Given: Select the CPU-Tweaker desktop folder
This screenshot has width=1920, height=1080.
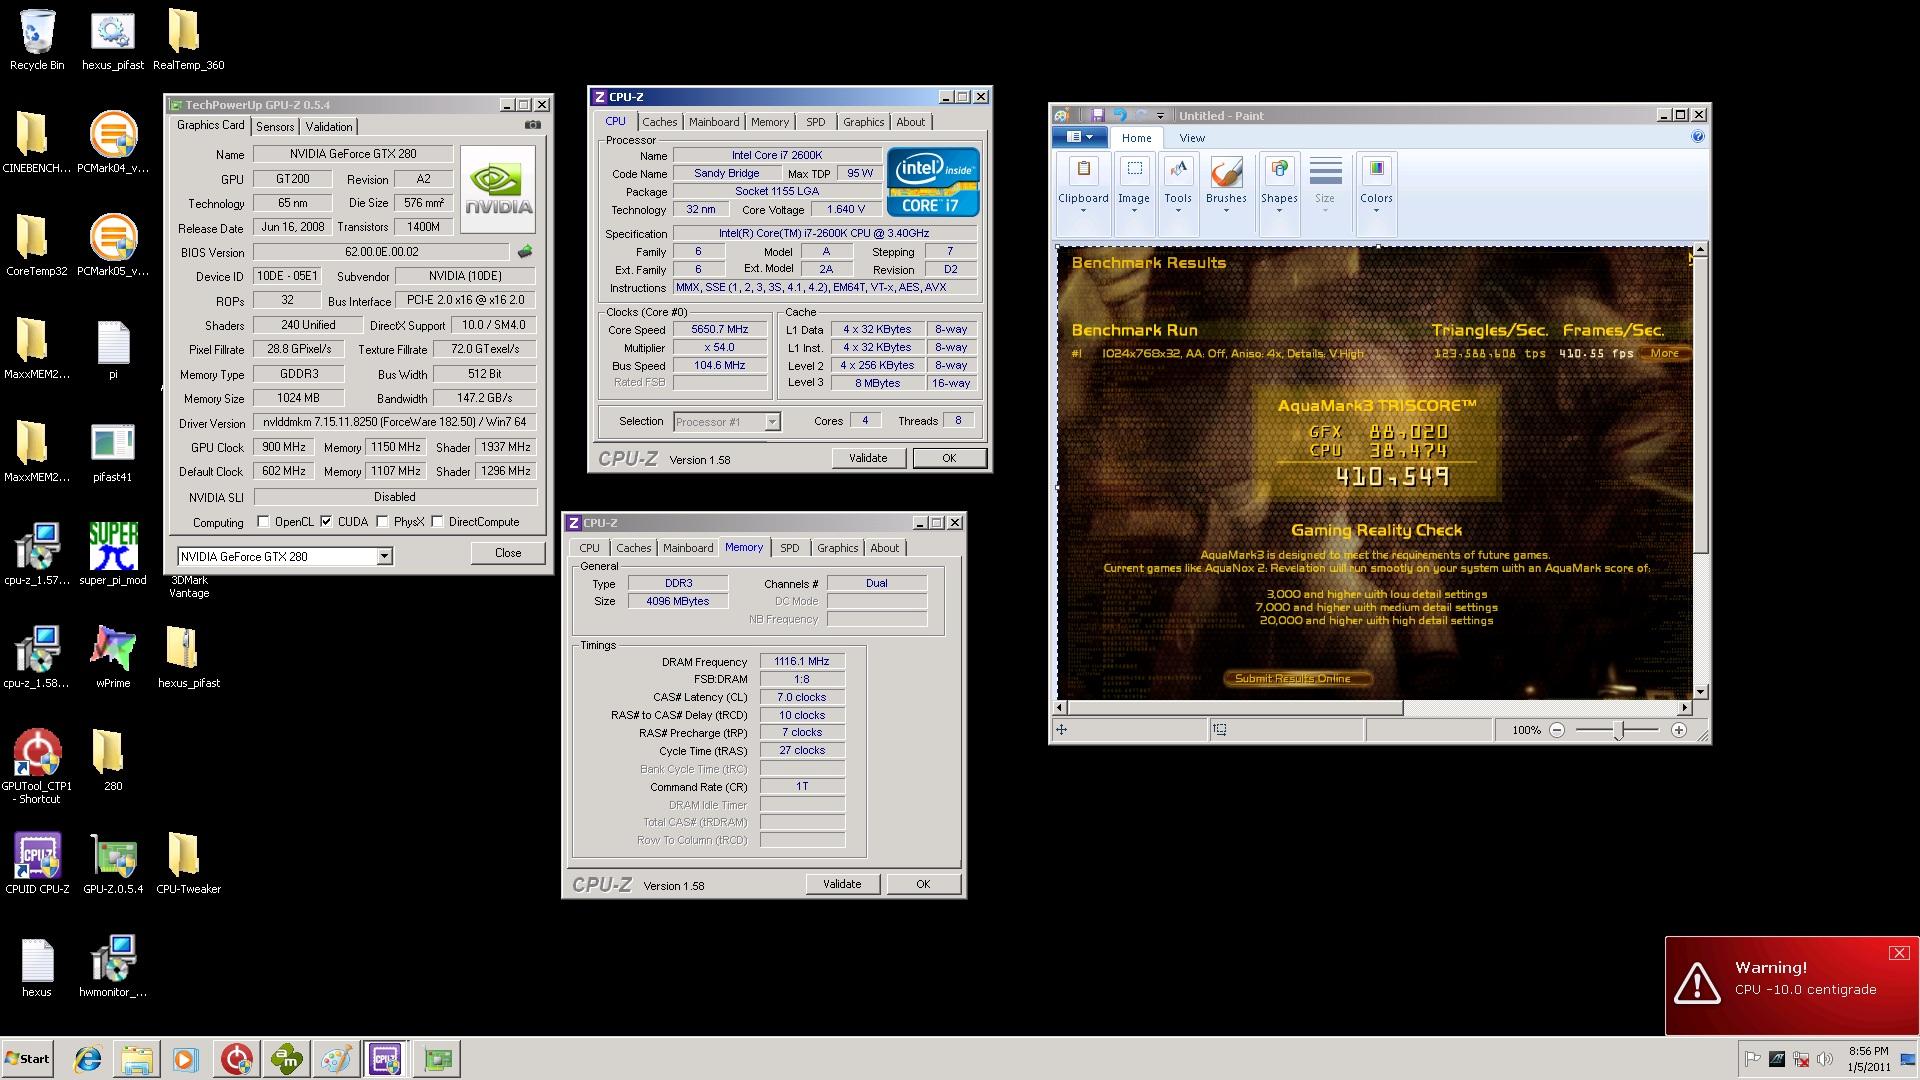Looking at the screenshot, I should pyautogui.click(x=188, y=863).
